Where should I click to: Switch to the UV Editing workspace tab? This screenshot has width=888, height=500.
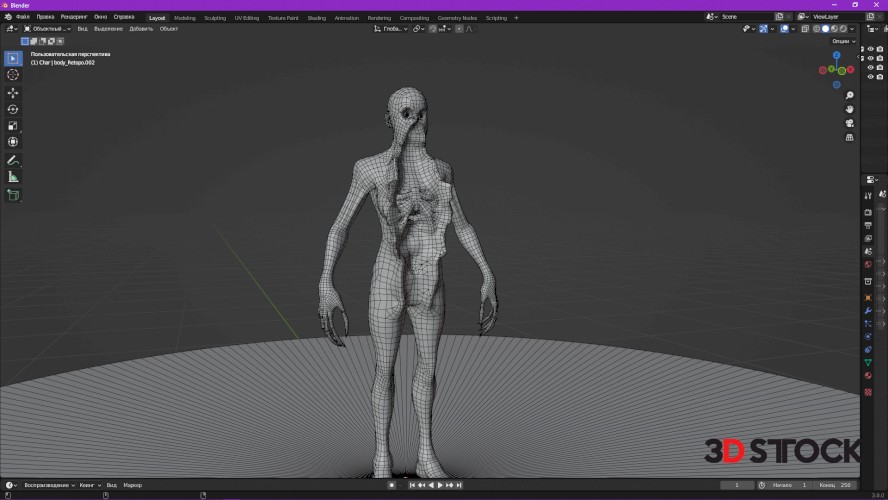(247, 18)
